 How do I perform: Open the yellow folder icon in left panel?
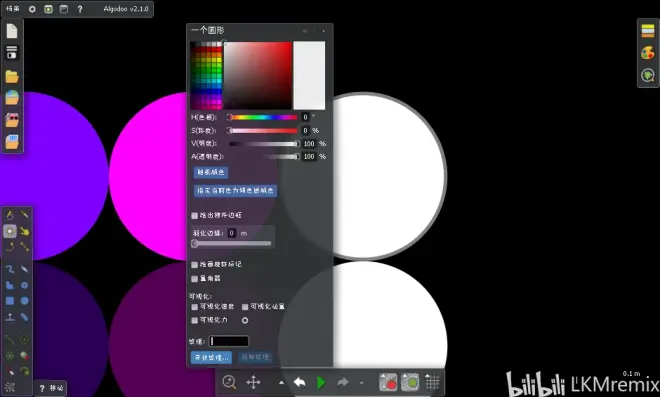[x=12, y=77]
